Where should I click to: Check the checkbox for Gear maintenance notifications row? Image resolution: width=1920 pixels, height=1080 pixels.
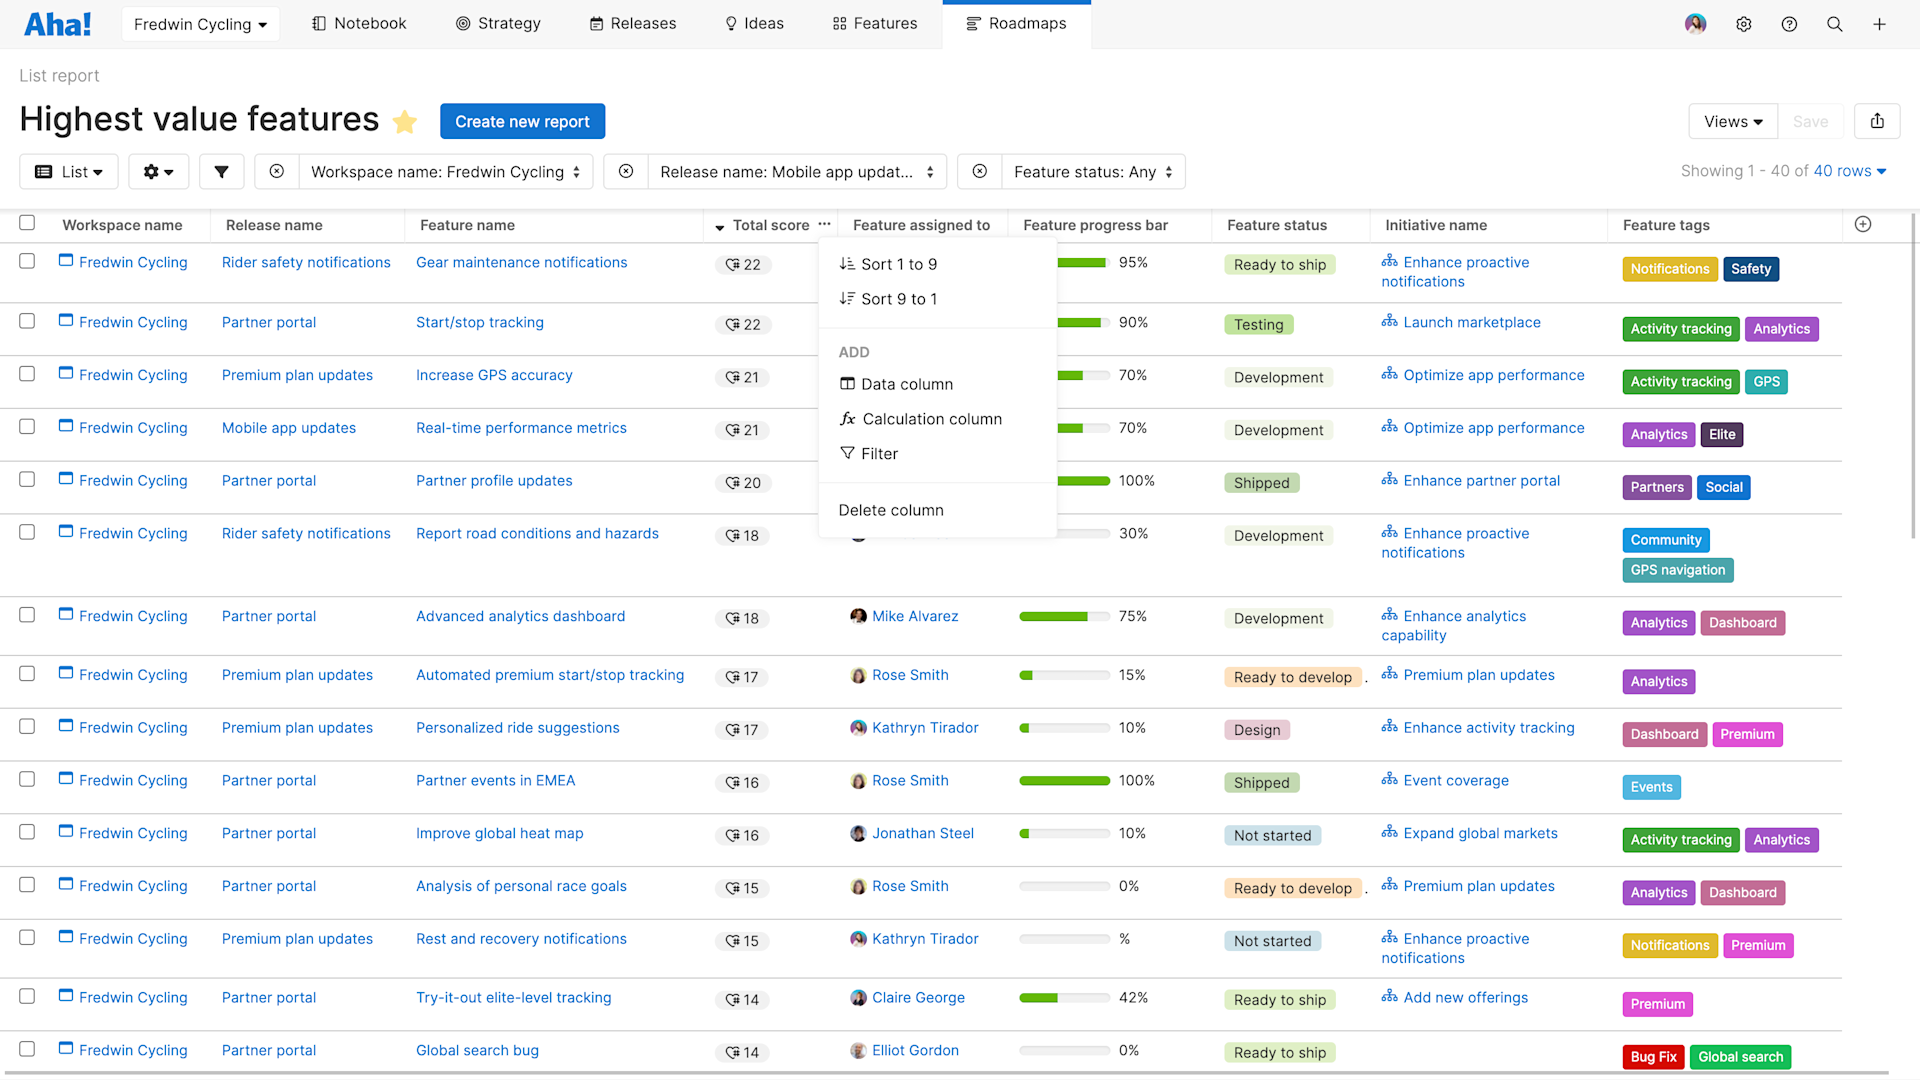[27, 261]
